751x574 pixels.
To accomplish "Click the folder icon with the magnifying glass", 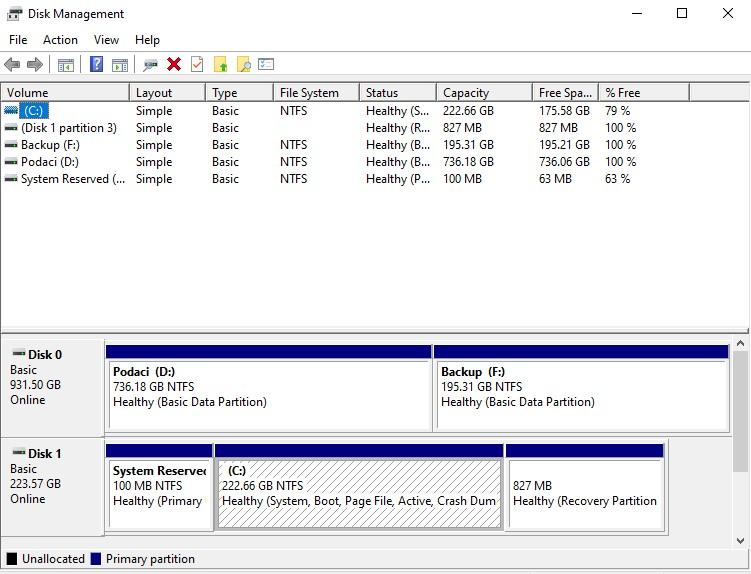I will [x=243, y=65].
